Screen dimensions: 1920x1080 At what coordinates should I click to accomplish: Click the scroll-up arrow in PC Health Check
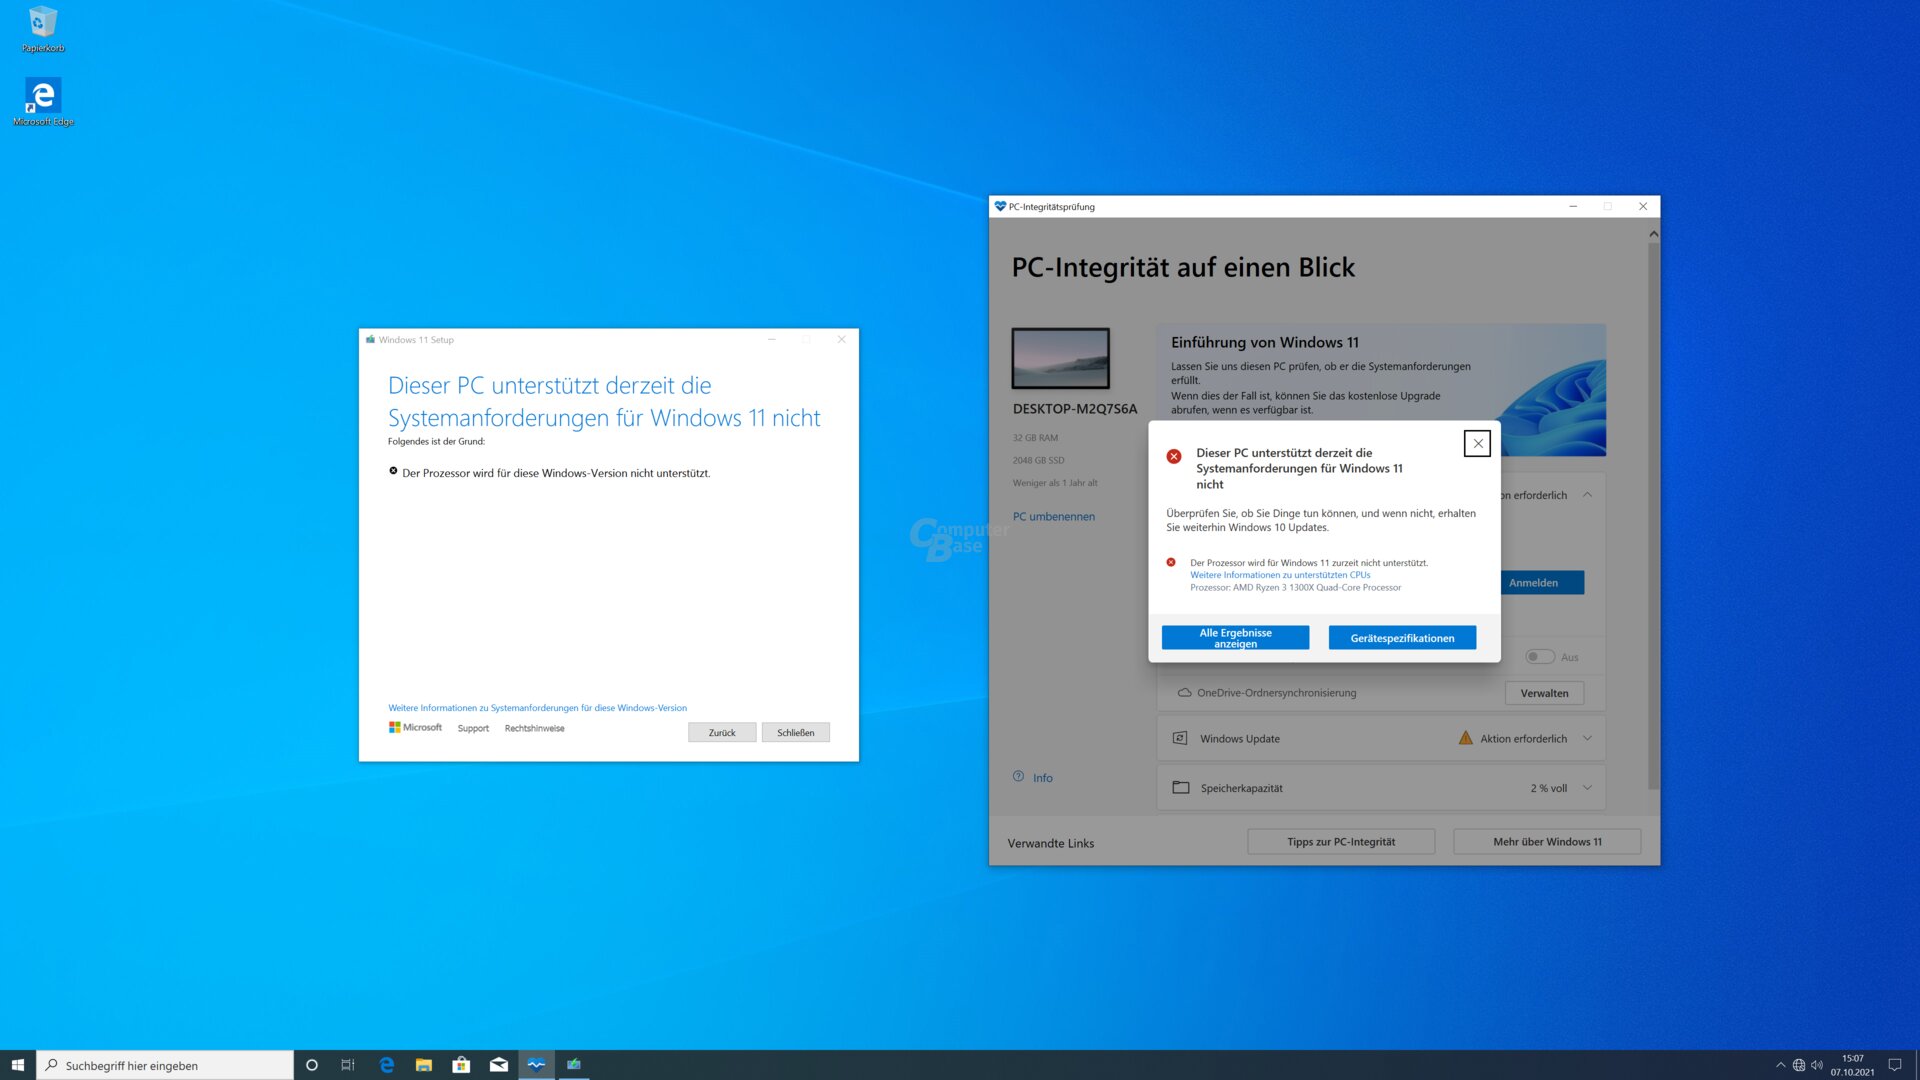1653,234
